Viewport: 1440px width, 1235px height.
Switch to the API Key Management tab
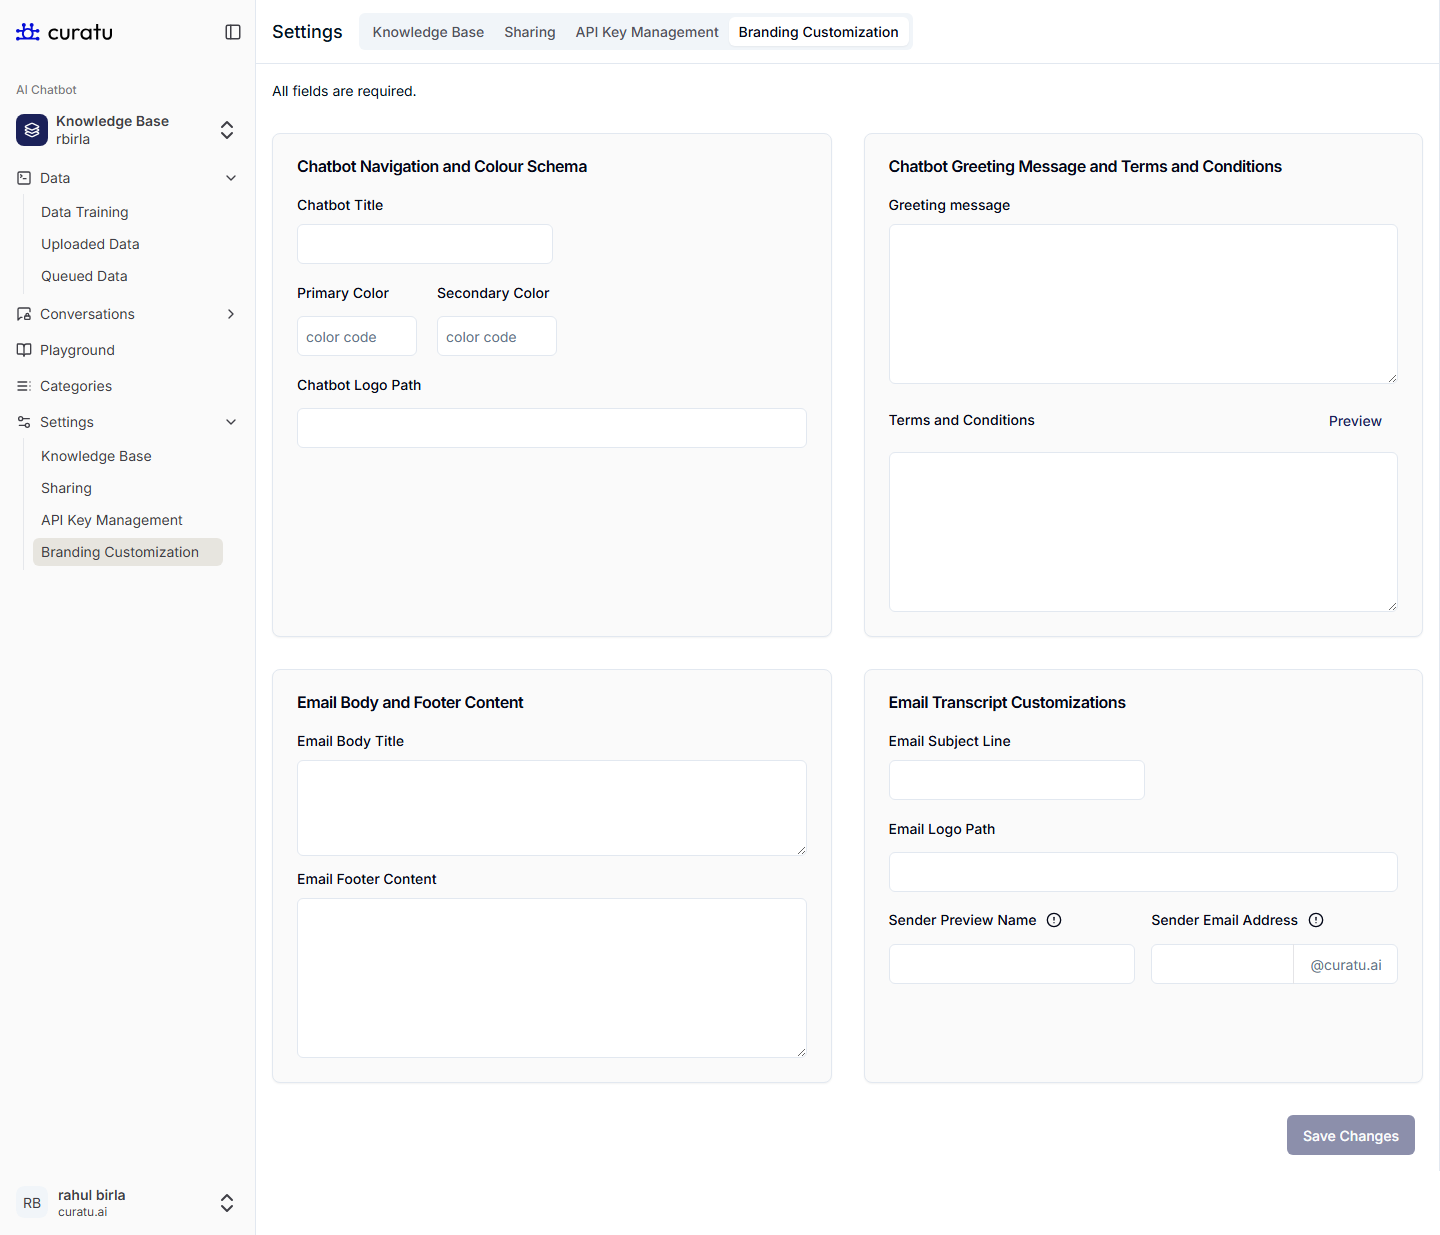(x=647, y=32)
